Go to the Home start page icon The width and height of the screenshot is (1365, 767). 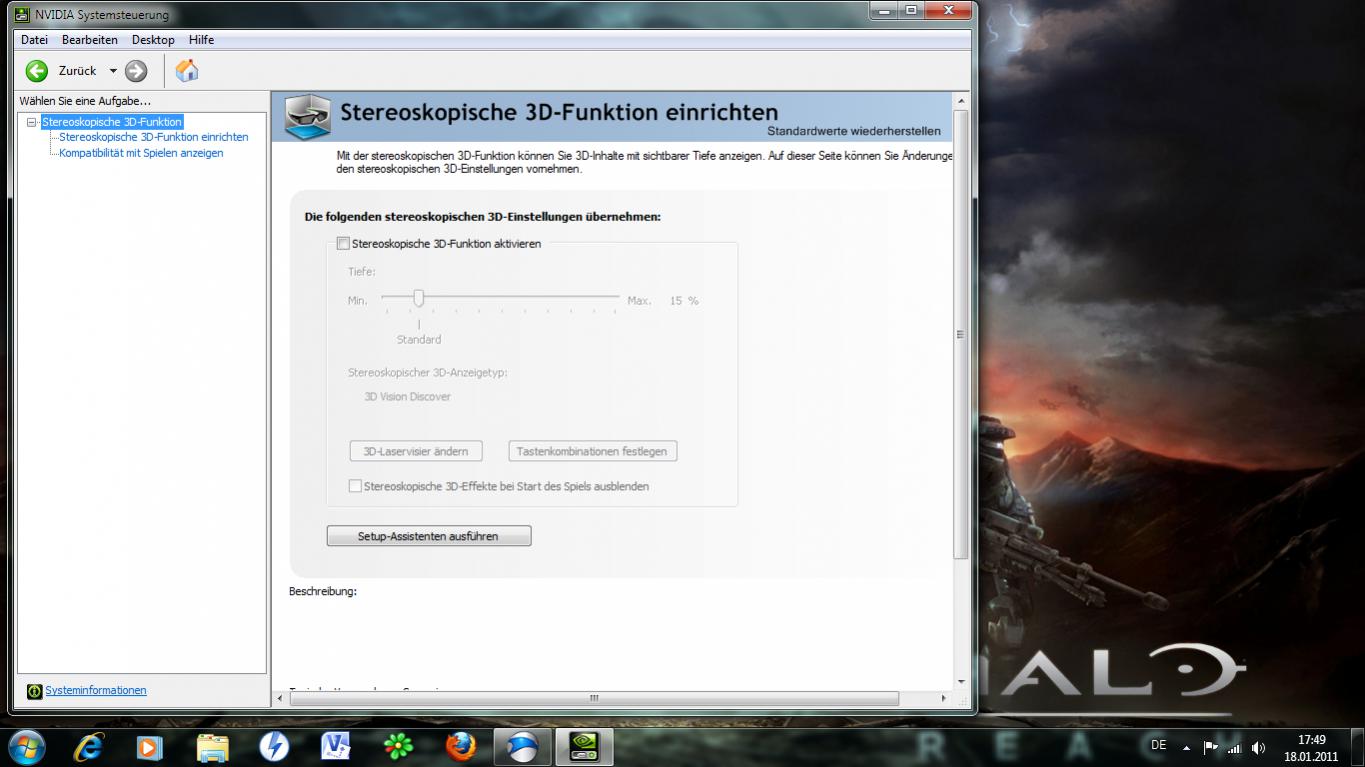(187, 70)
